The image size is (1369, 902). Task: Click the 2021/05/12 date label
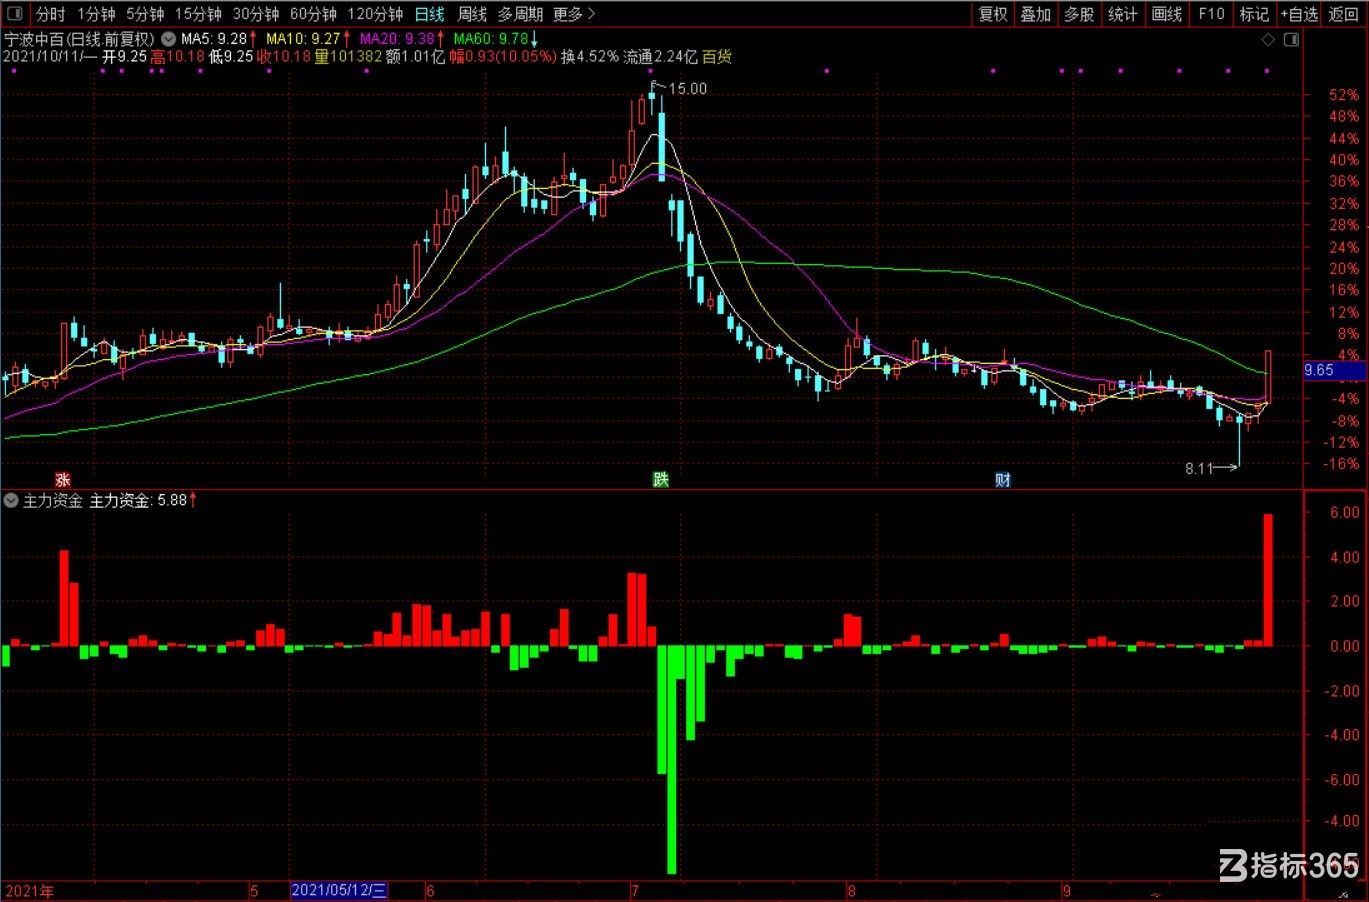[339, 891]
